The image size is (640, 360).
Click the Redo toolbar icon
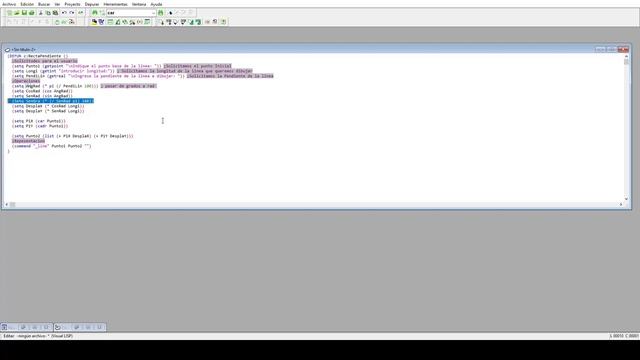[x=72, y=13]
